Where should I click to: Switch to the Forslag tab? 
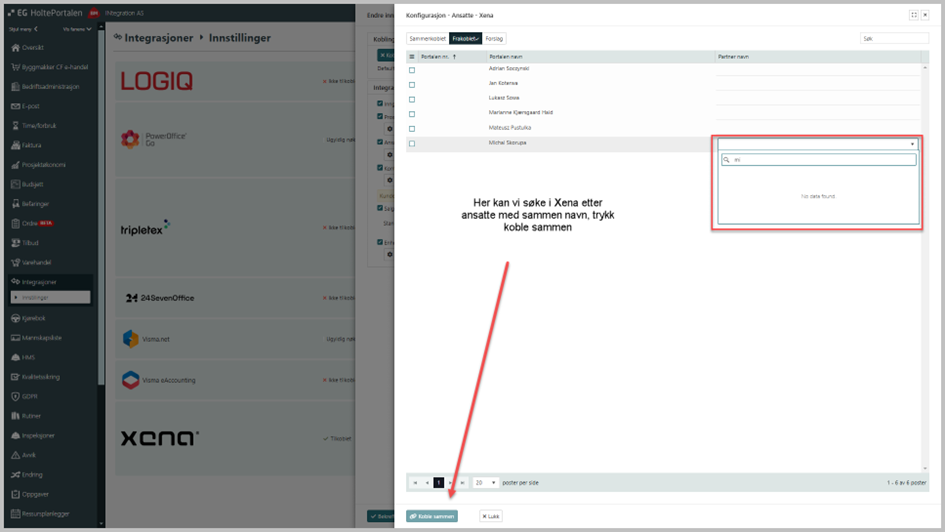(494, 39)
